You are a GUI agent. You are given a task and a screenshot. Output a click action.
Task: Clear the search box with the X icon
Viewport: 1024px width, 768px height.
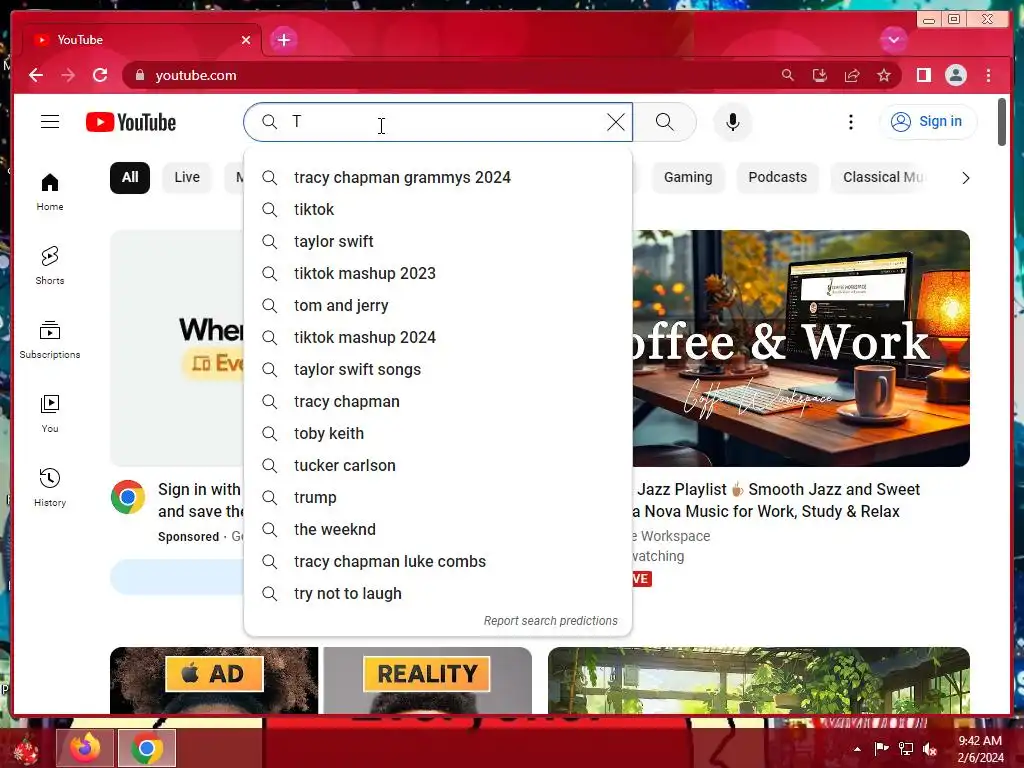[615, 122]
